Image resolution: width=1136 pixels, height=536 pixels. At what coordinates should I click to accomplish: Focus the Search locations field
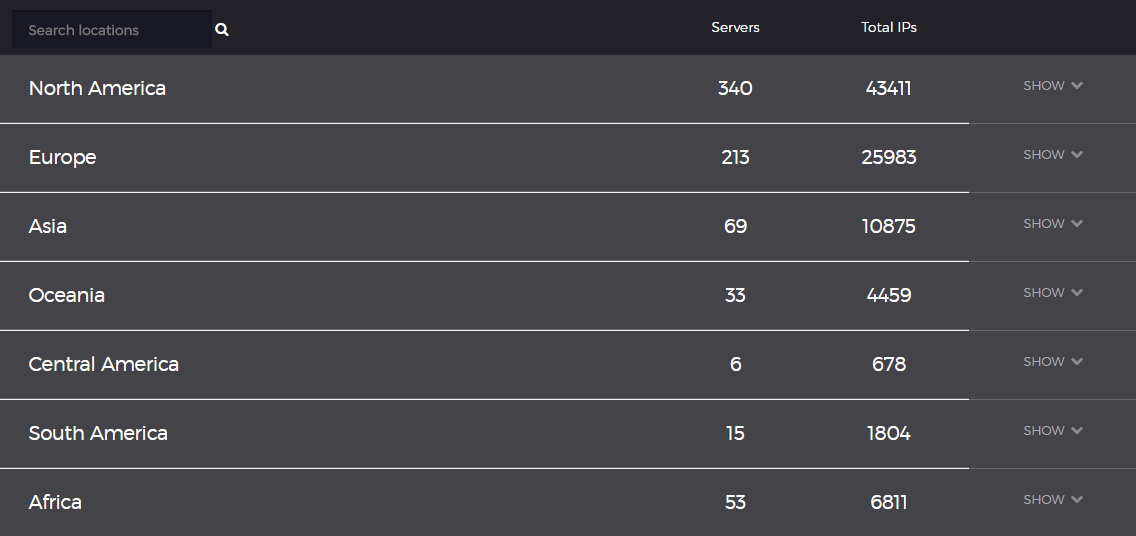pos(112,30)
